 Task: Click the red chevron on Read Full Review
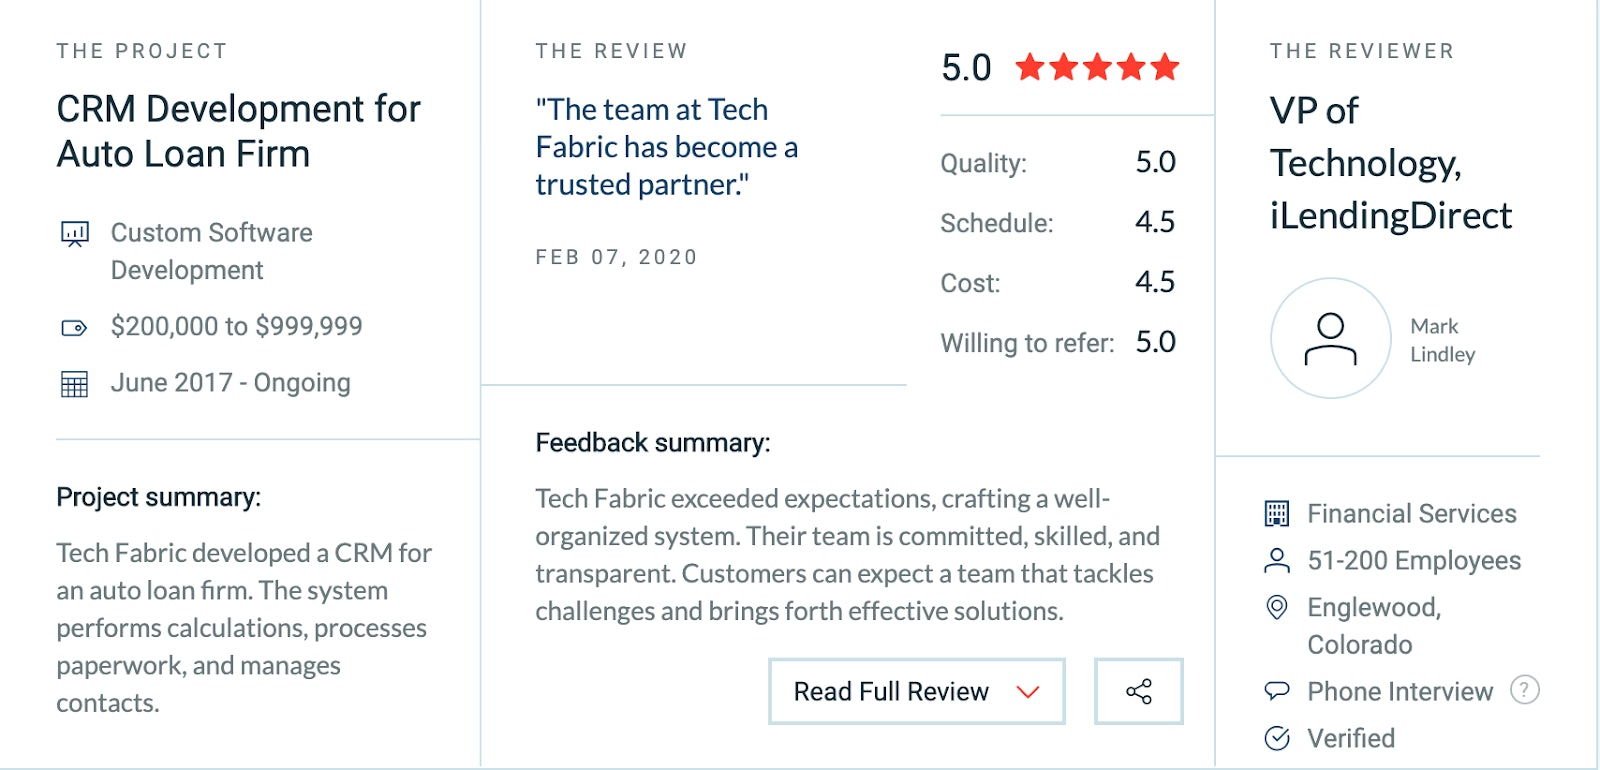click(1028, 692)
